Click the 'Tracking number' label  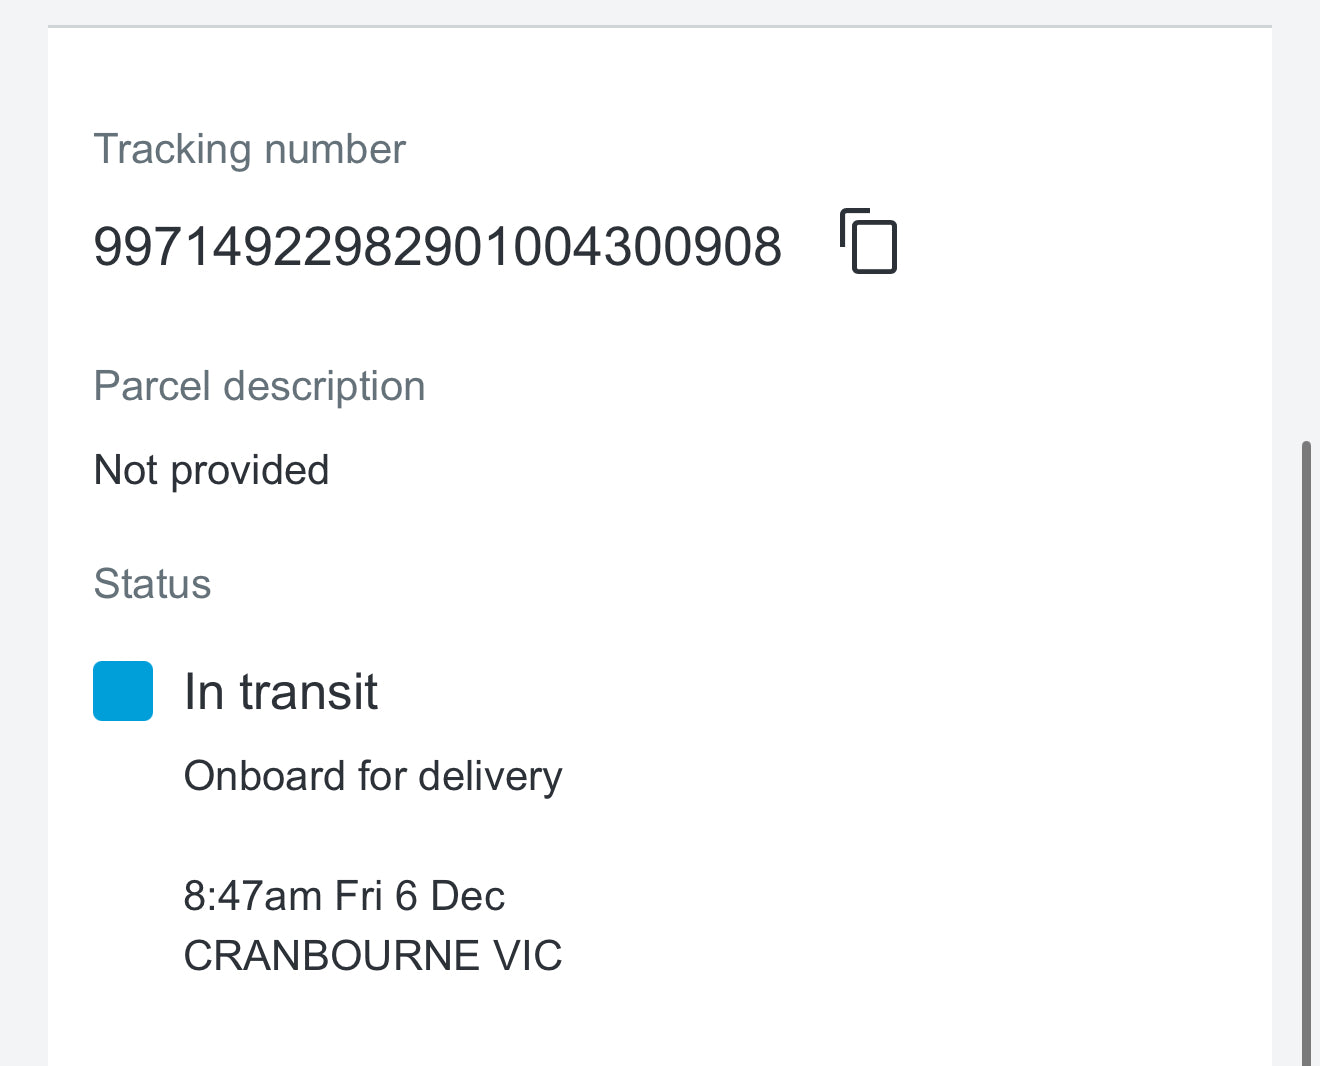tap(249, 150)
